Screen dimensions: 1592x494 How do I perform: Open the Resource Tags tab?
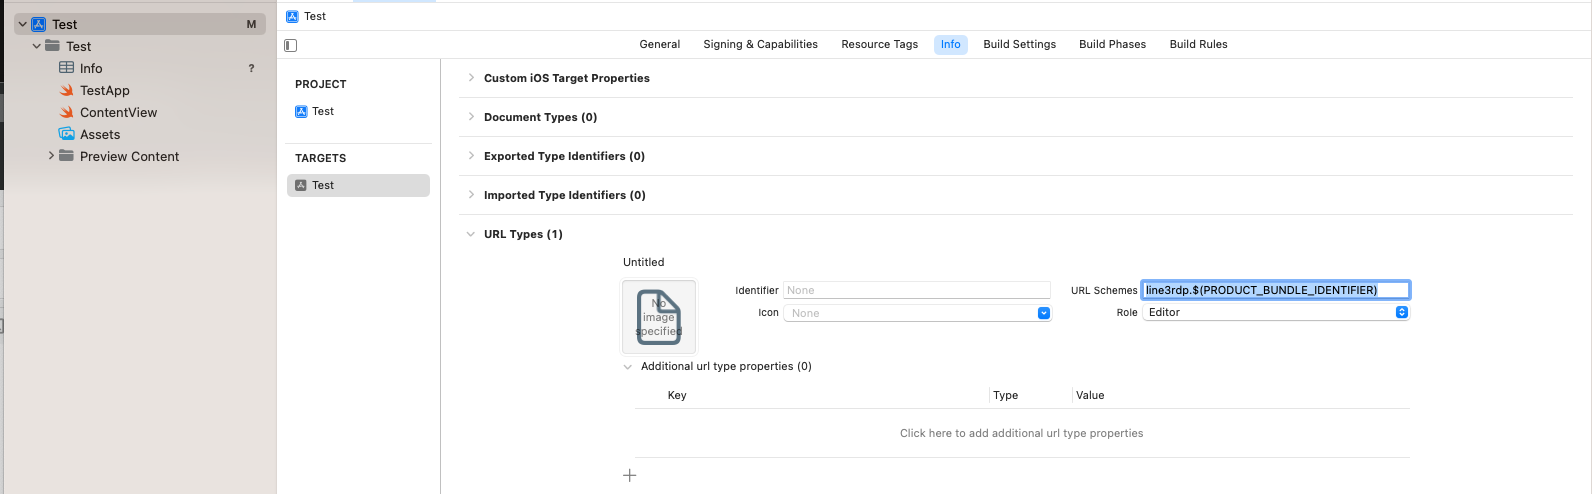[879, 44]
